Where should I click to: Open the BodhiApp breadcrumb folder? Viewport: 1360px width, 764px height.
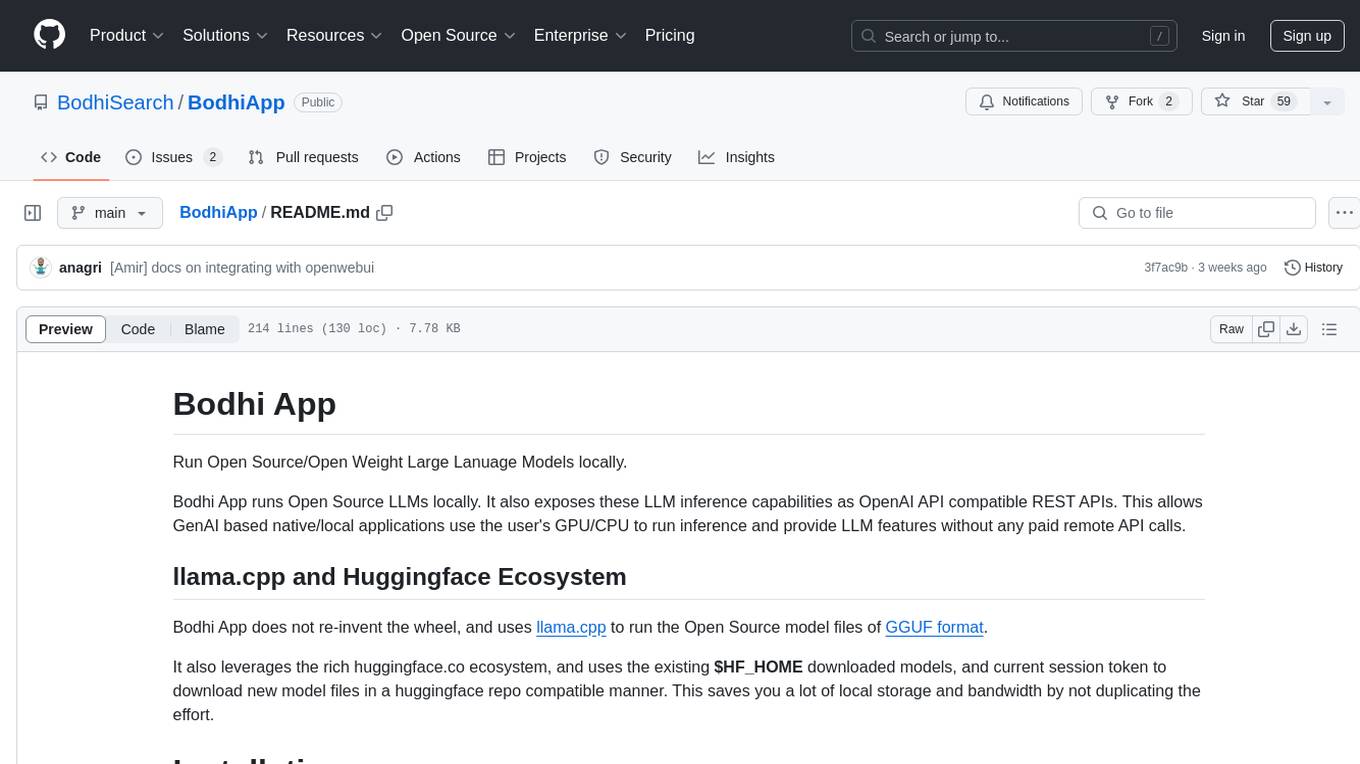[218, 213]
